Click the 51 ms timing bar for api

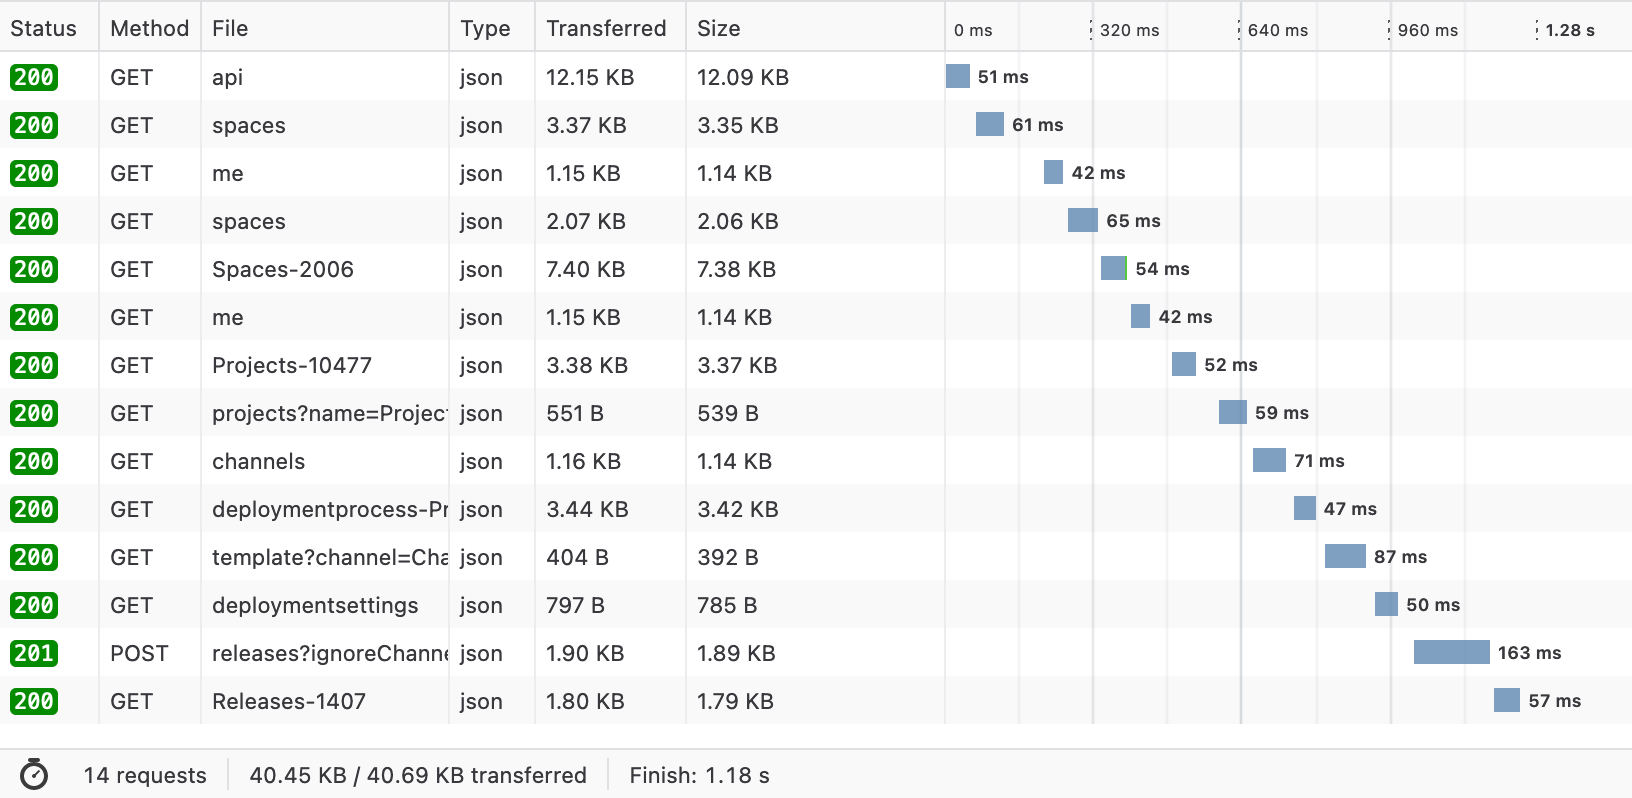coord(958,75)
